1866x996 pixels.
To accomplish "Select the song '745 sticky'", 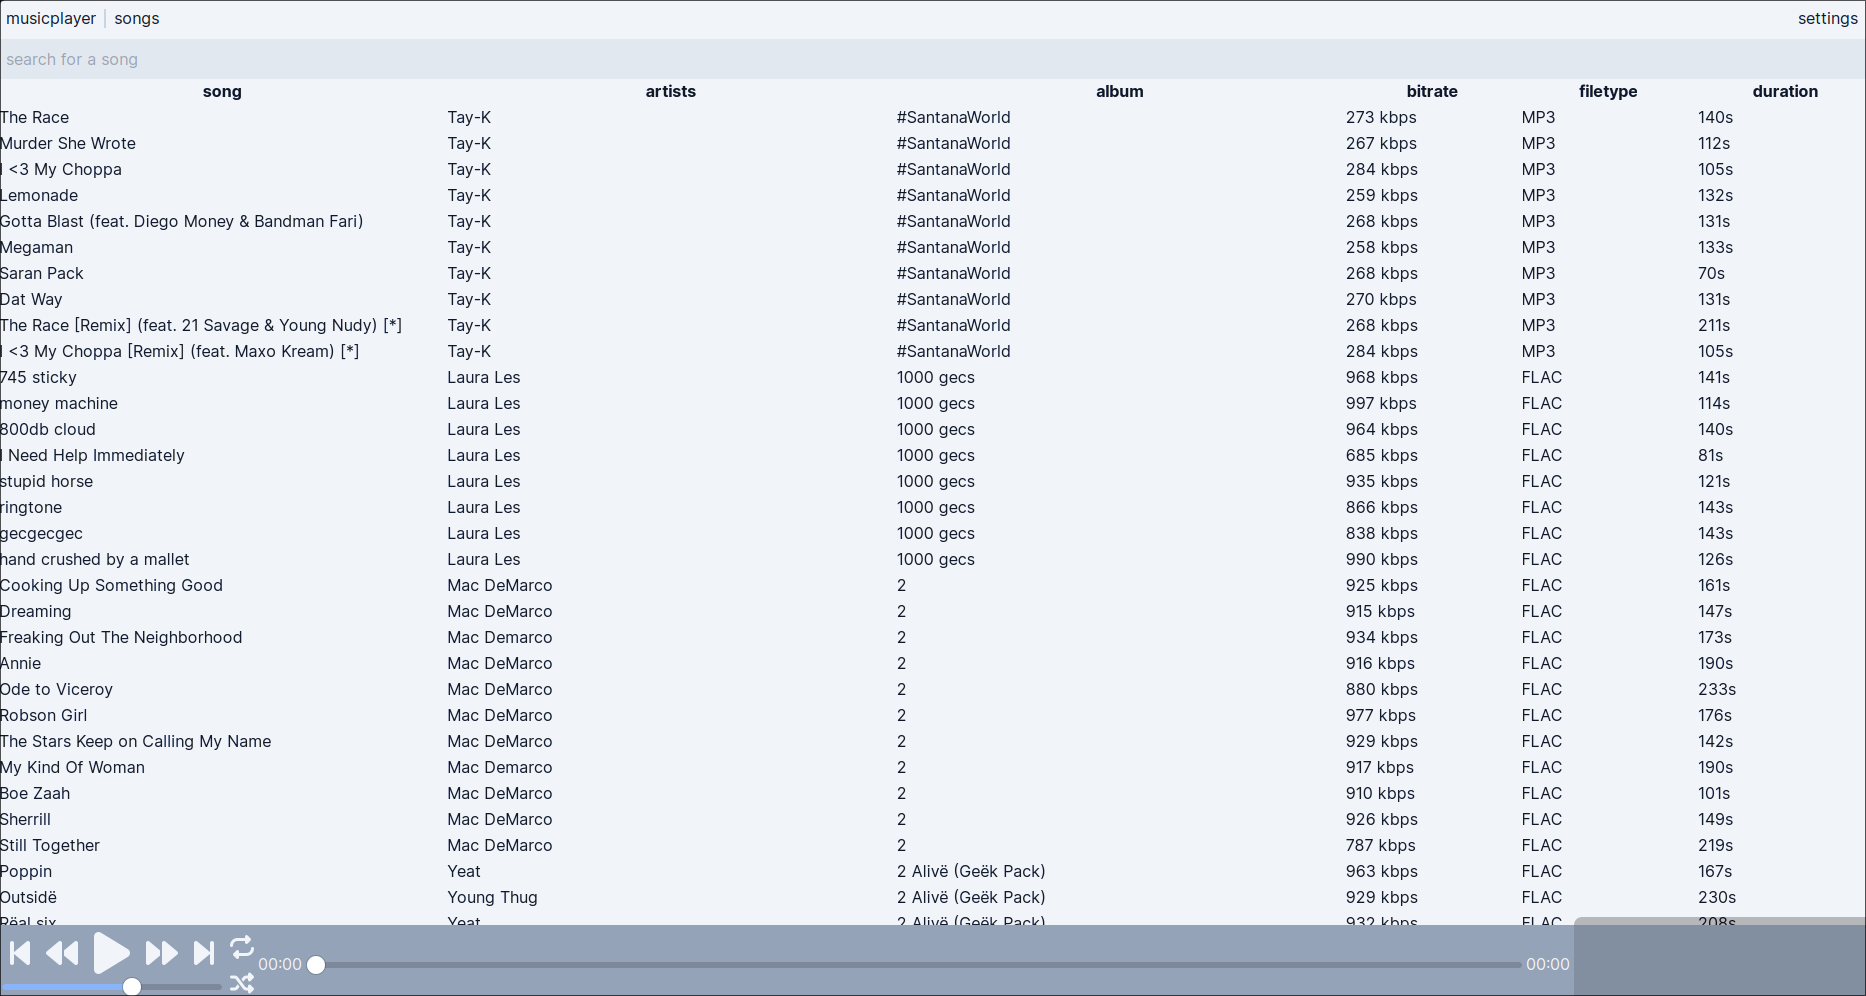I will (x=38, y=377).
